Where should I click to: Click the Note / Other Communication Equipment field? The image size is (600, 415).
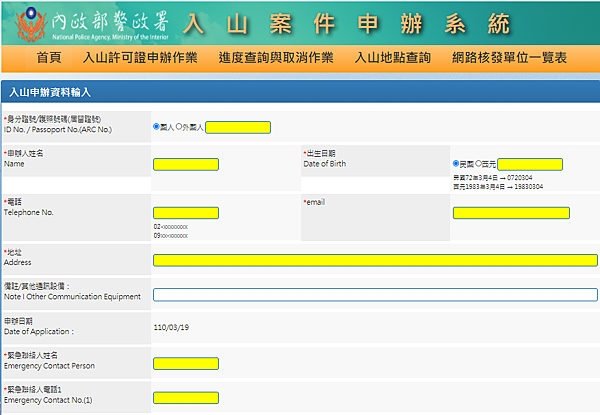pyautogui.click(x=375, y=295)
